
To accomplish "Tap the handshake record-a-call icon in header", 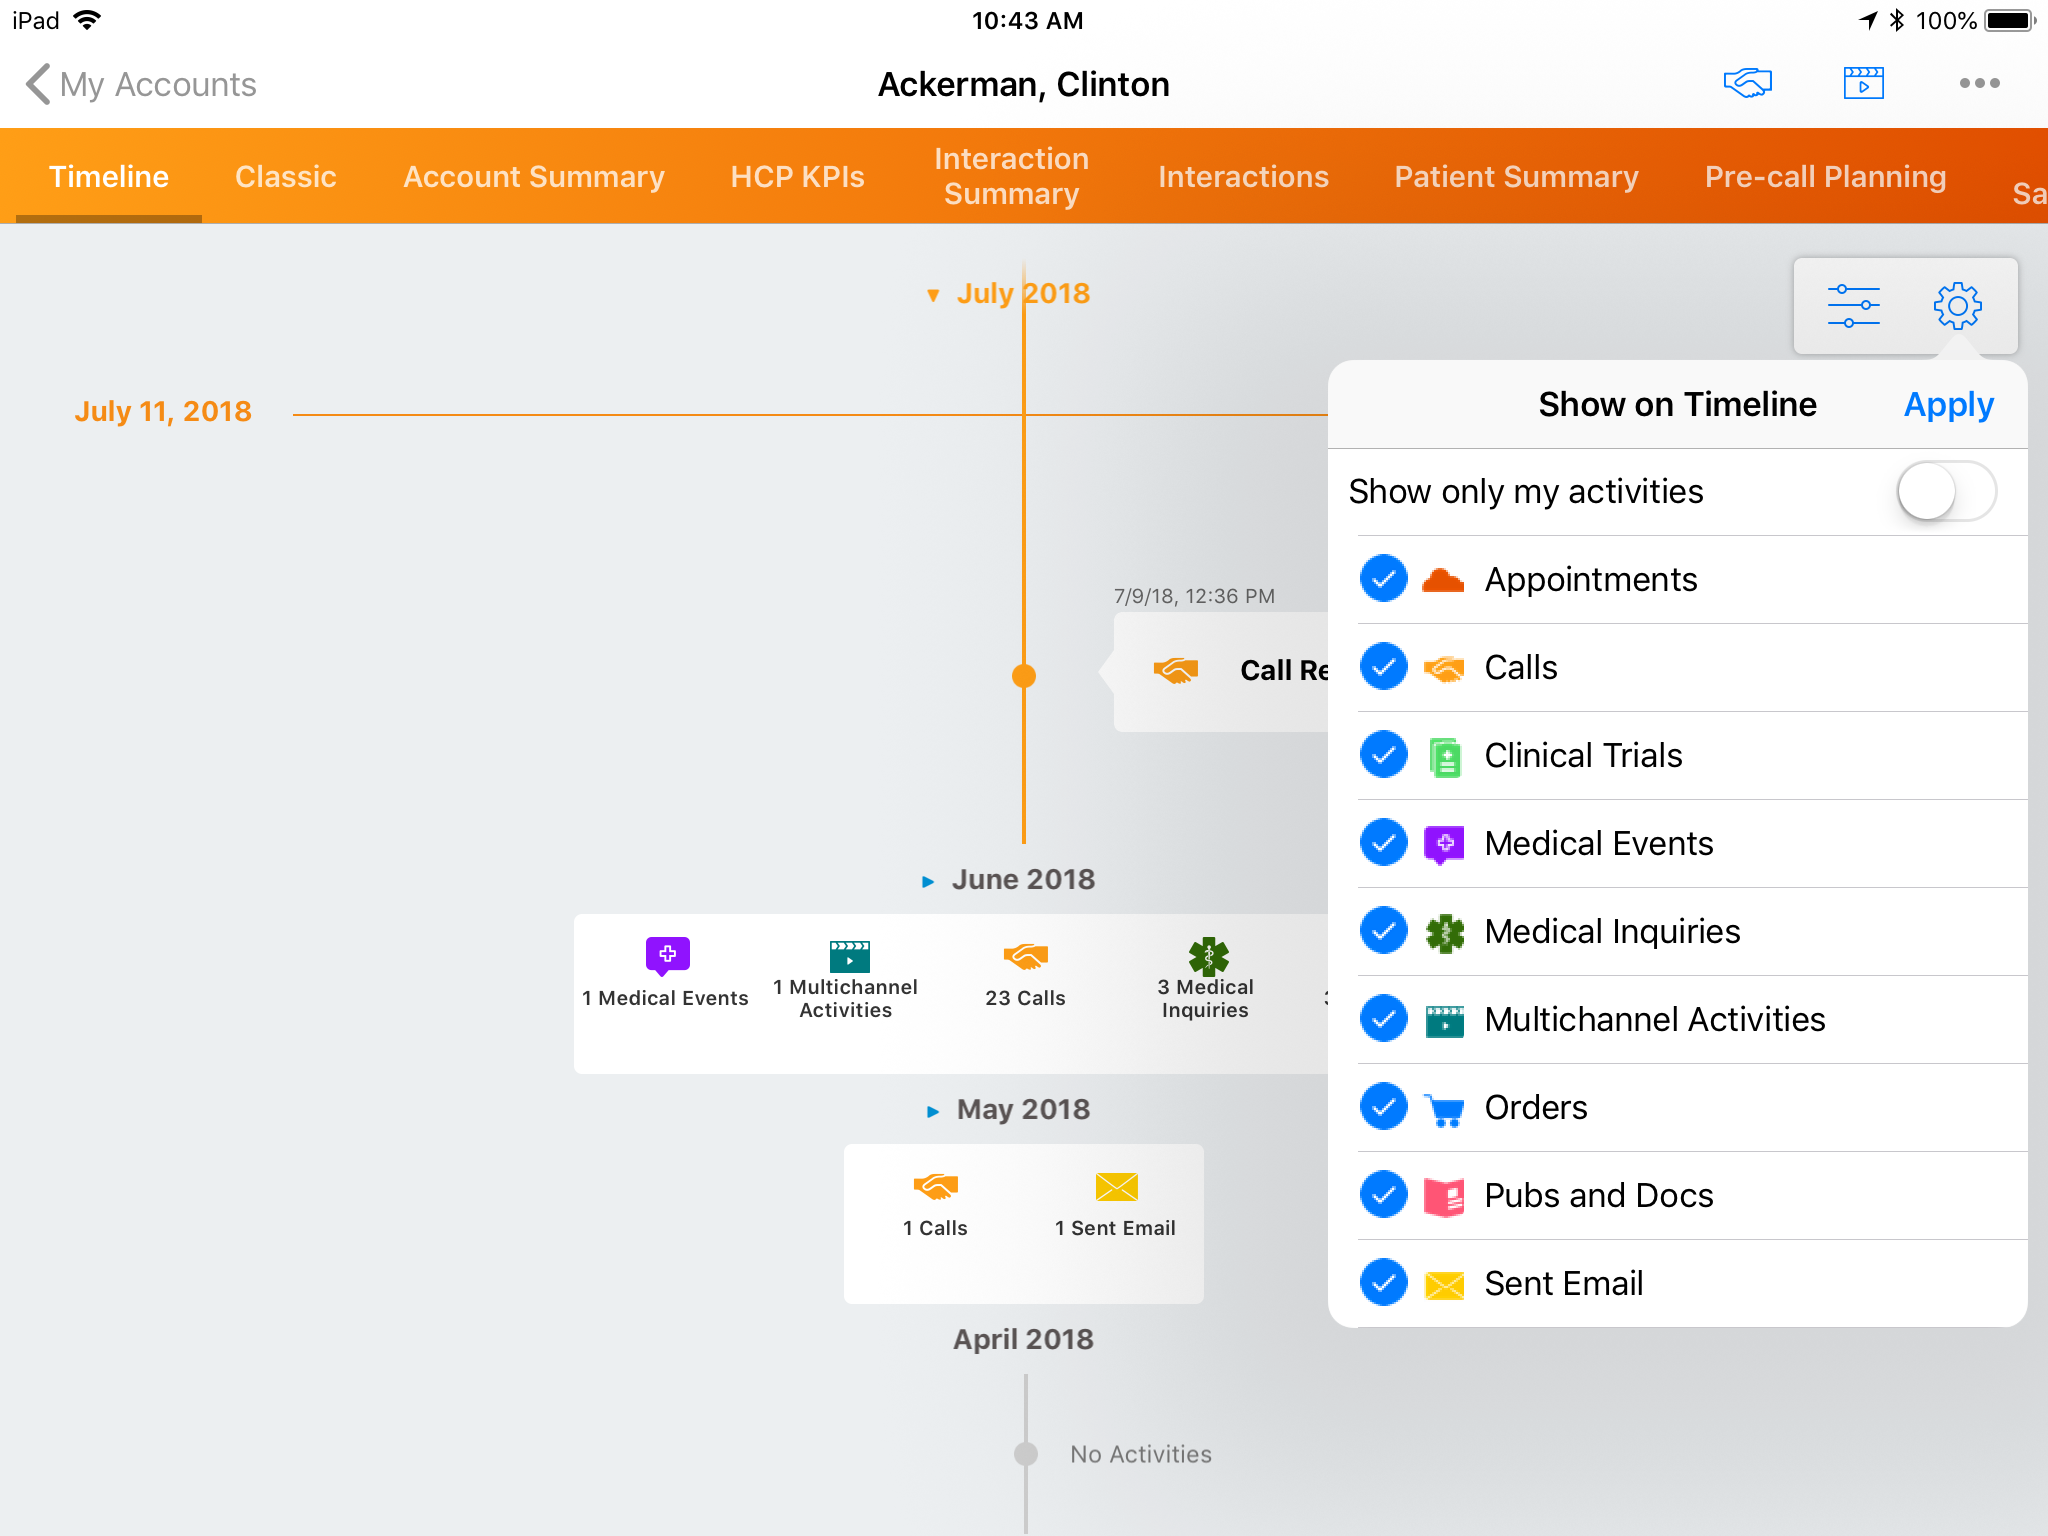I will point(1747,83).
